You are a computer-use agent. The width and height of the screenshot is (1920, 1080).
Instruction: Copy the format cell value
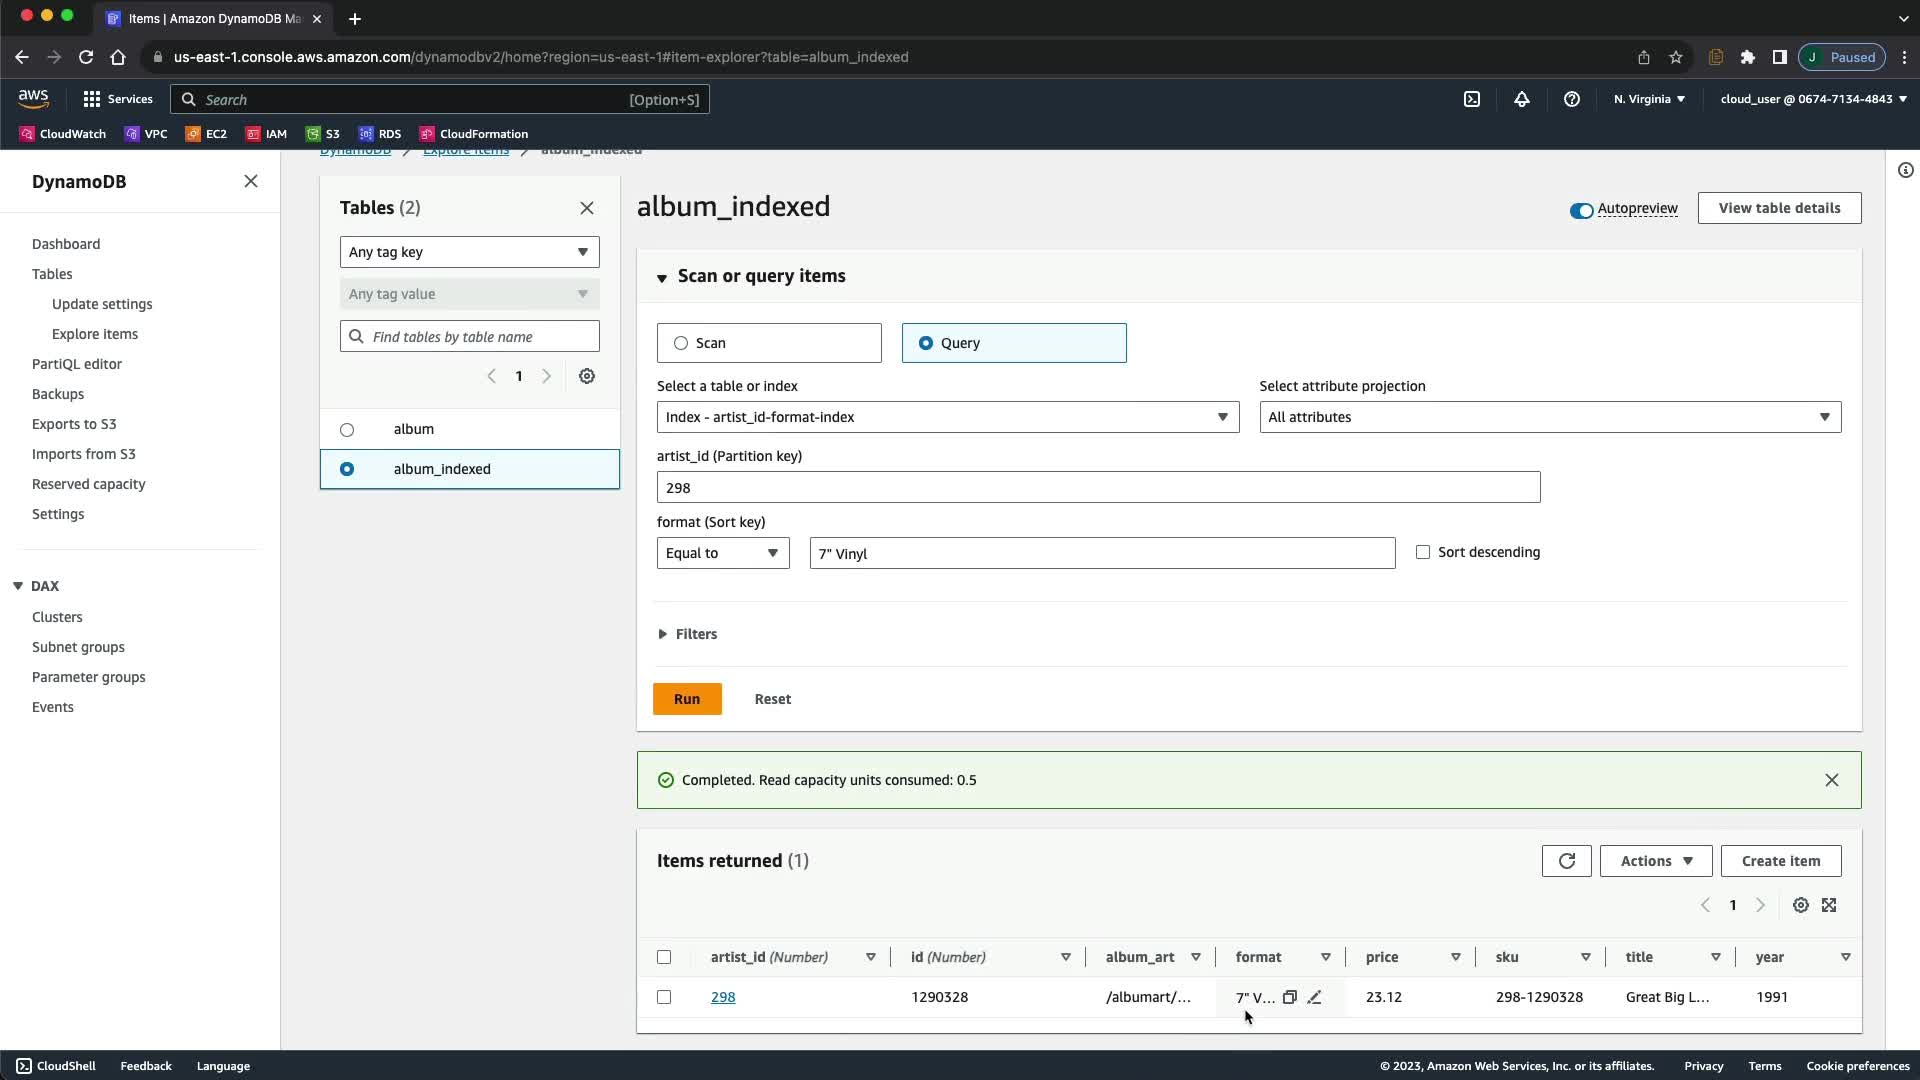[x=1290, y=997]
